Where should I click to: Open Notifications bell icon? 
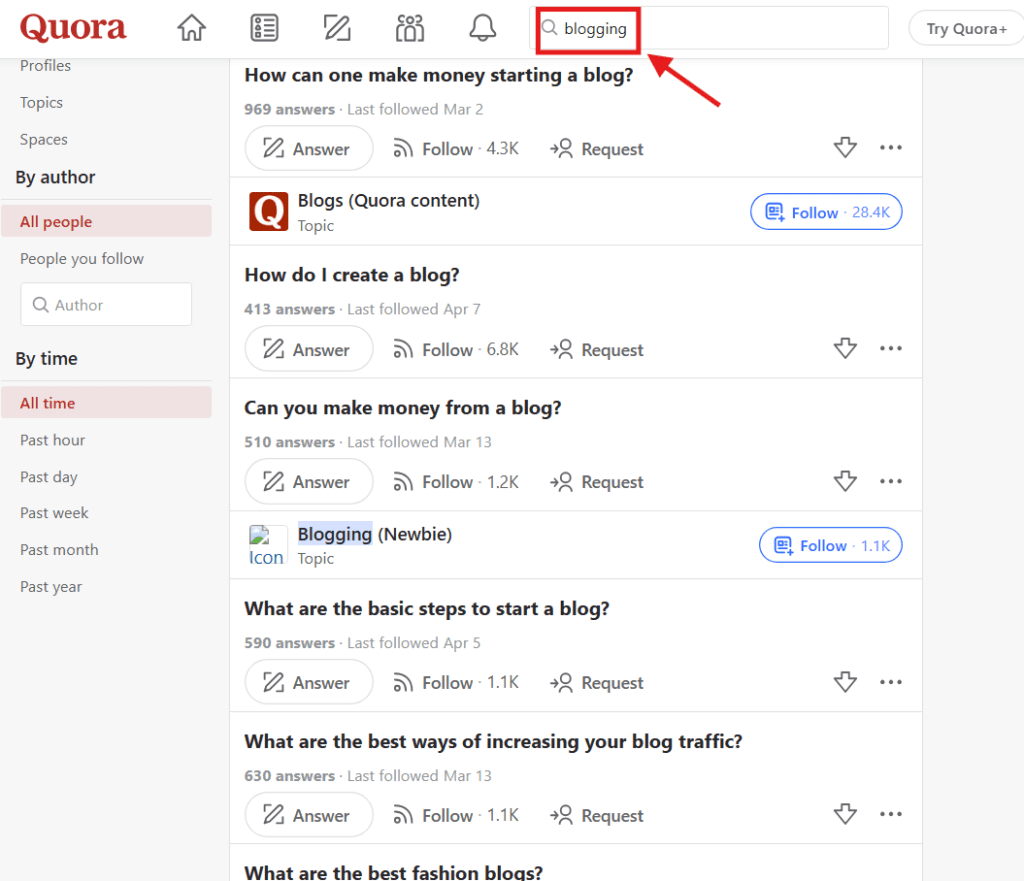(483, 28)
